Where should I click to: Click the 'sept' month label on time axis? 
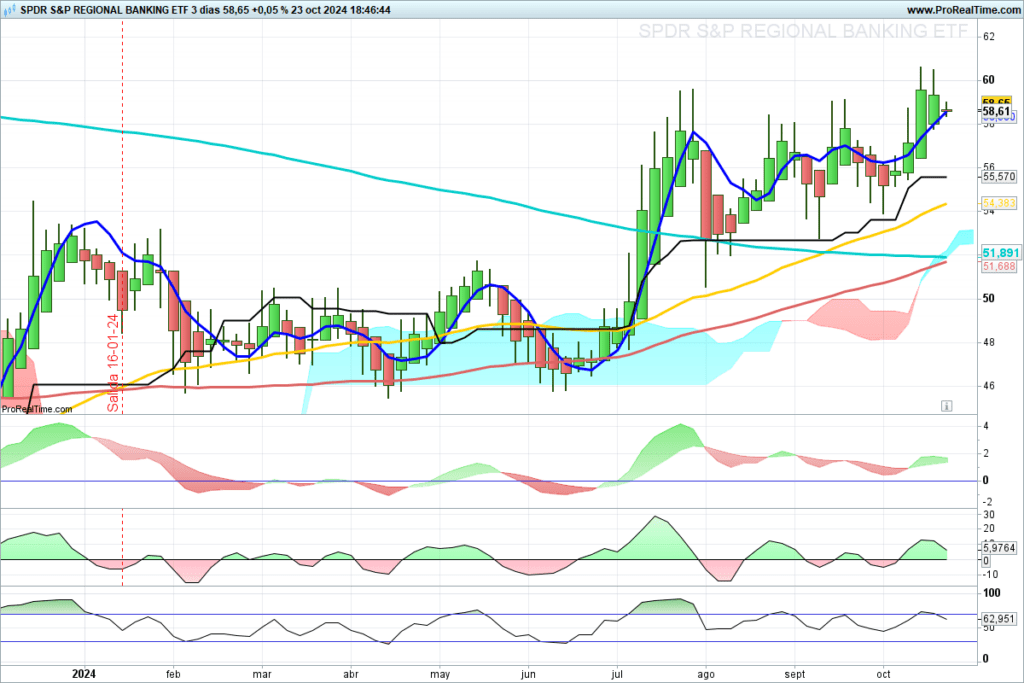795,674
